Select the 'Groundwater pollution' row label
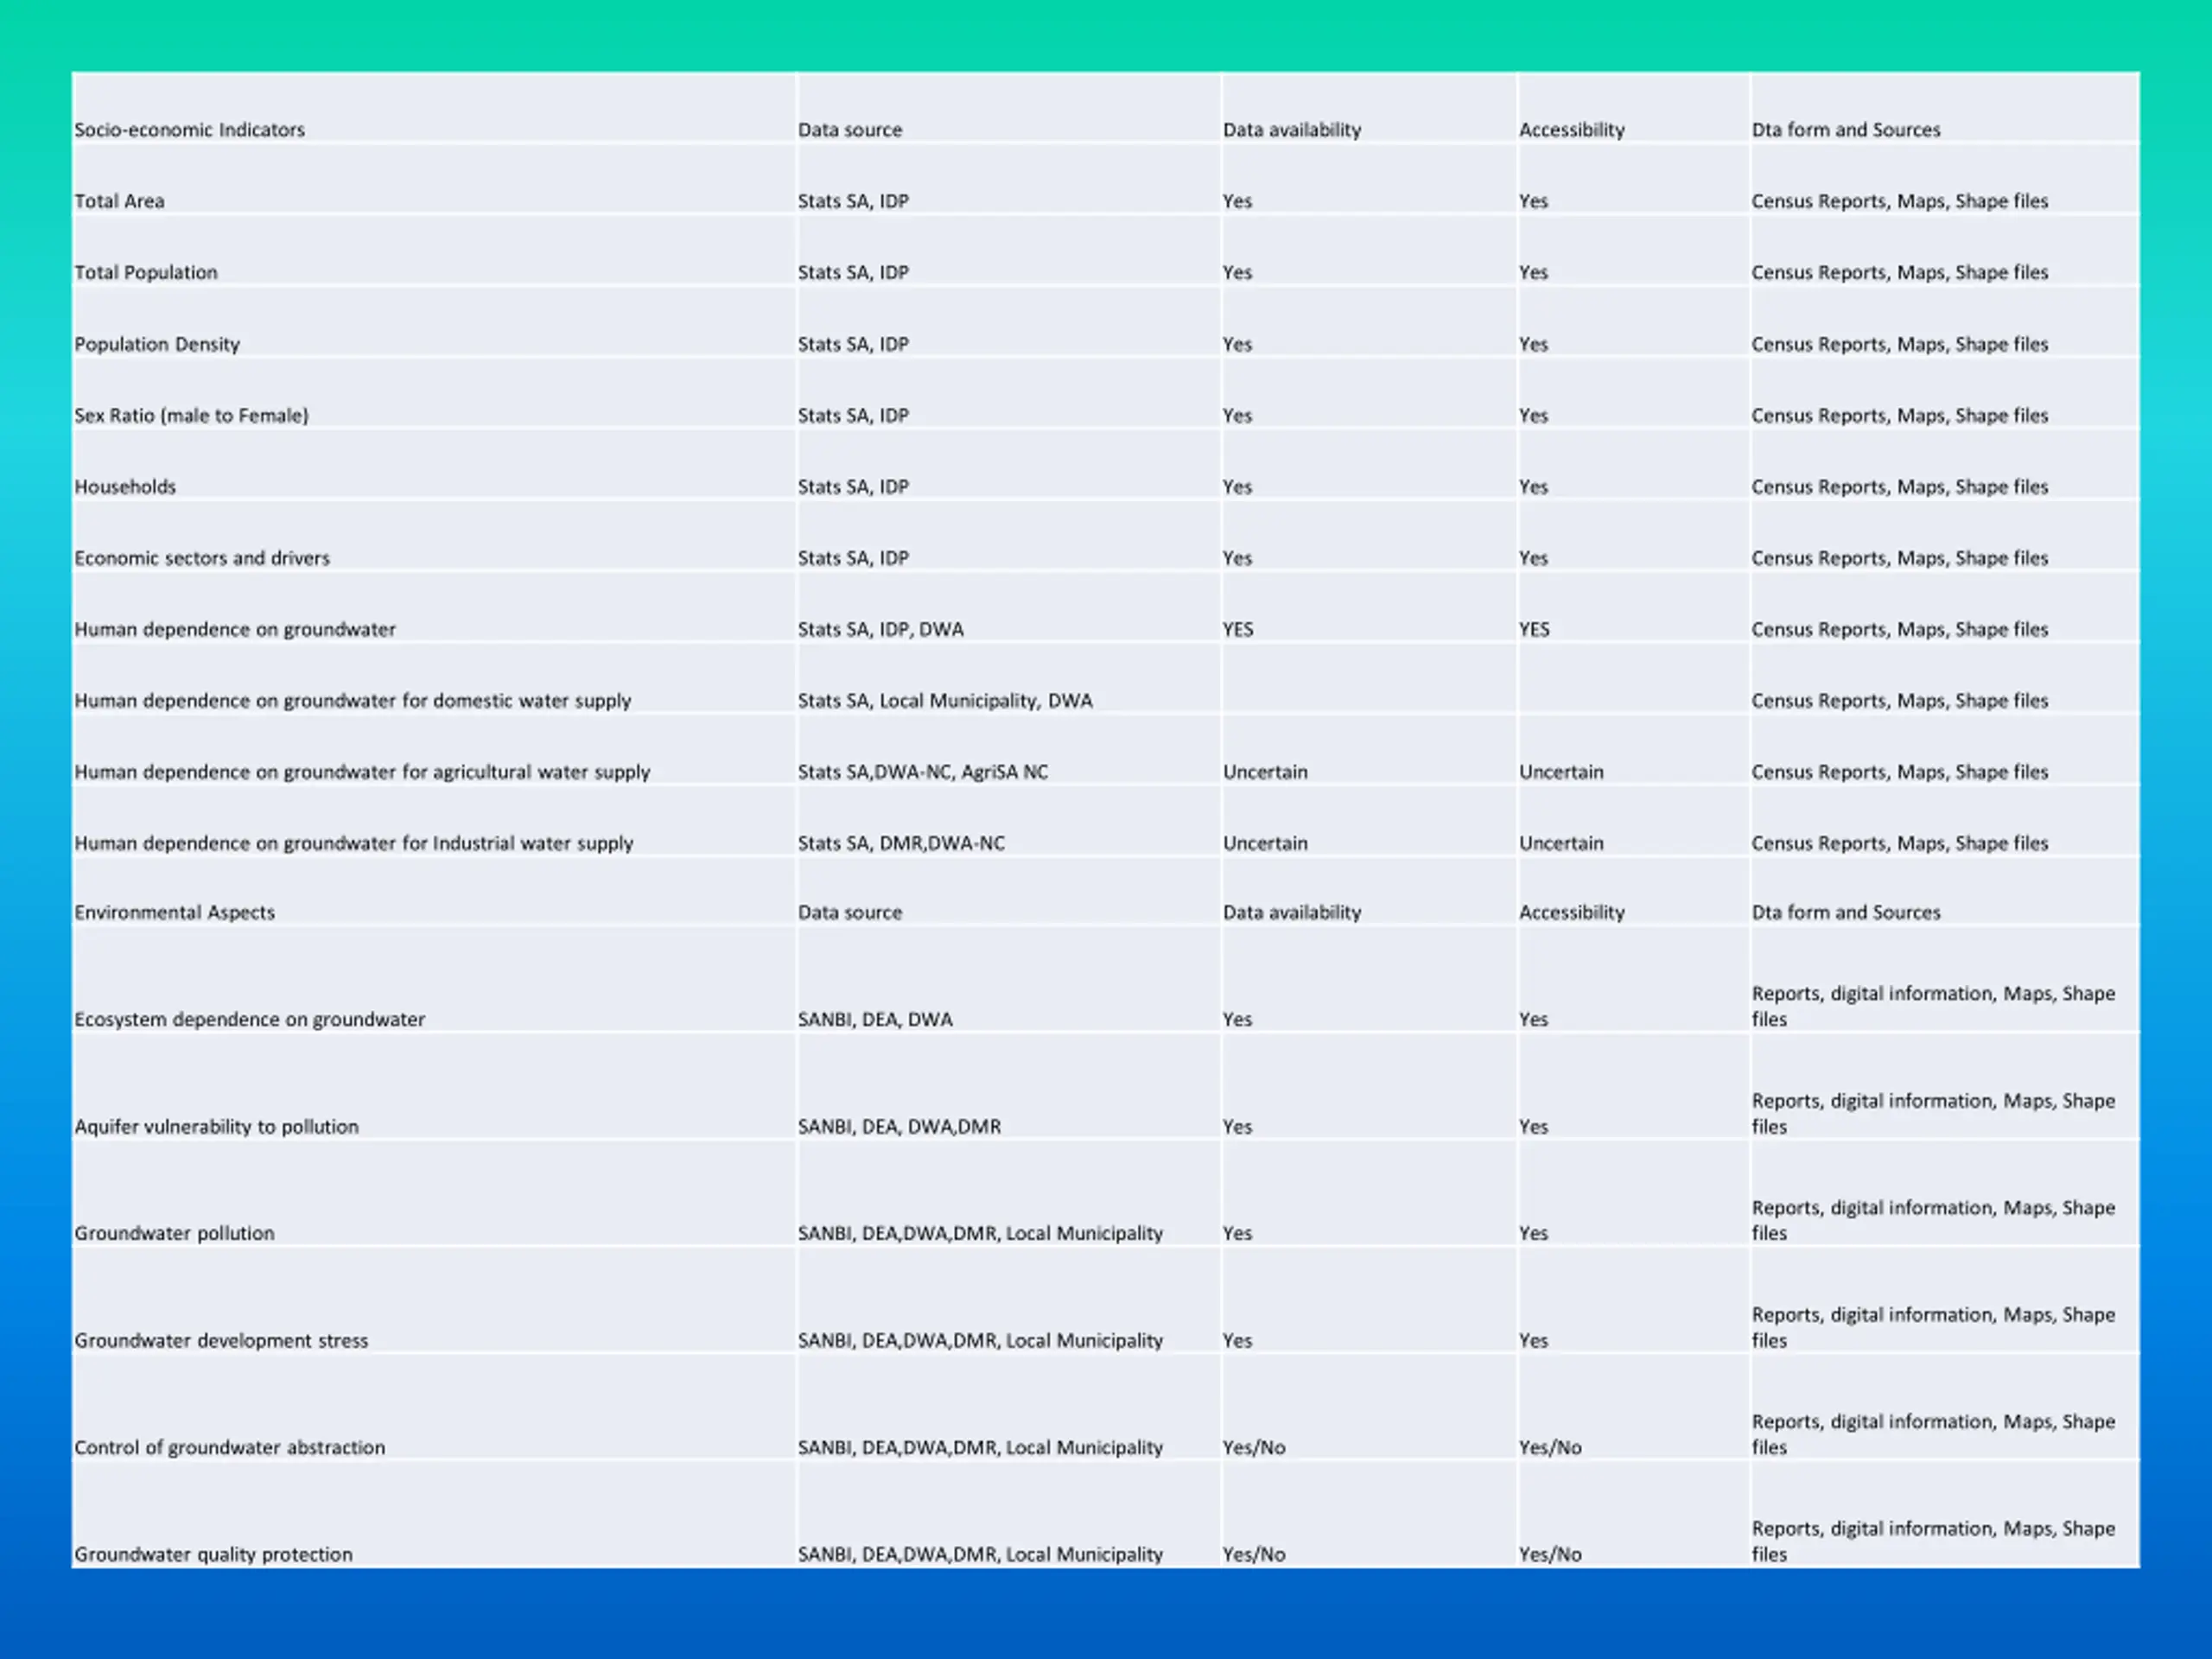Screen dimensions: 2212x1659 [174, 1233]
